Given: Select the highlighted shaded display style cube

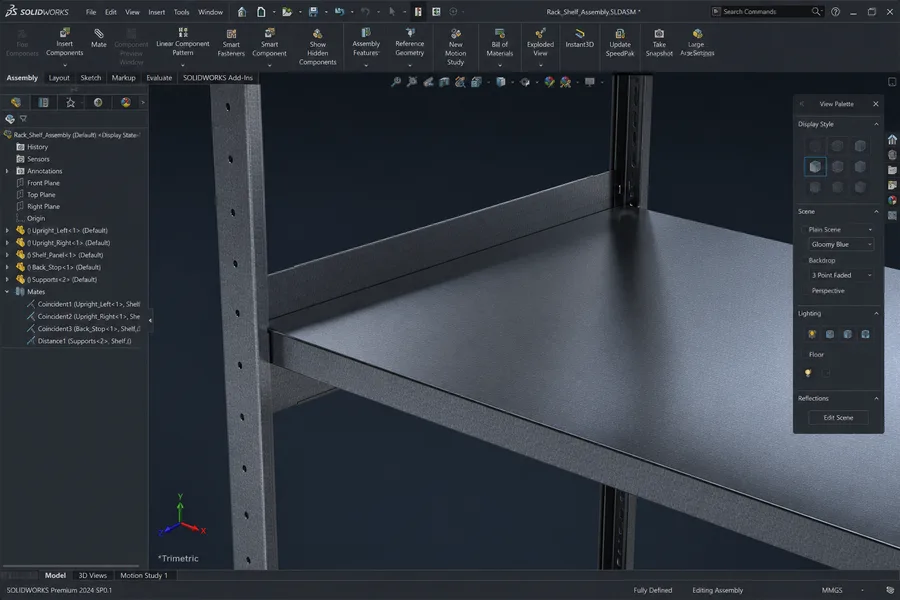Looking at the screenshot, I should tap(815, 167).
